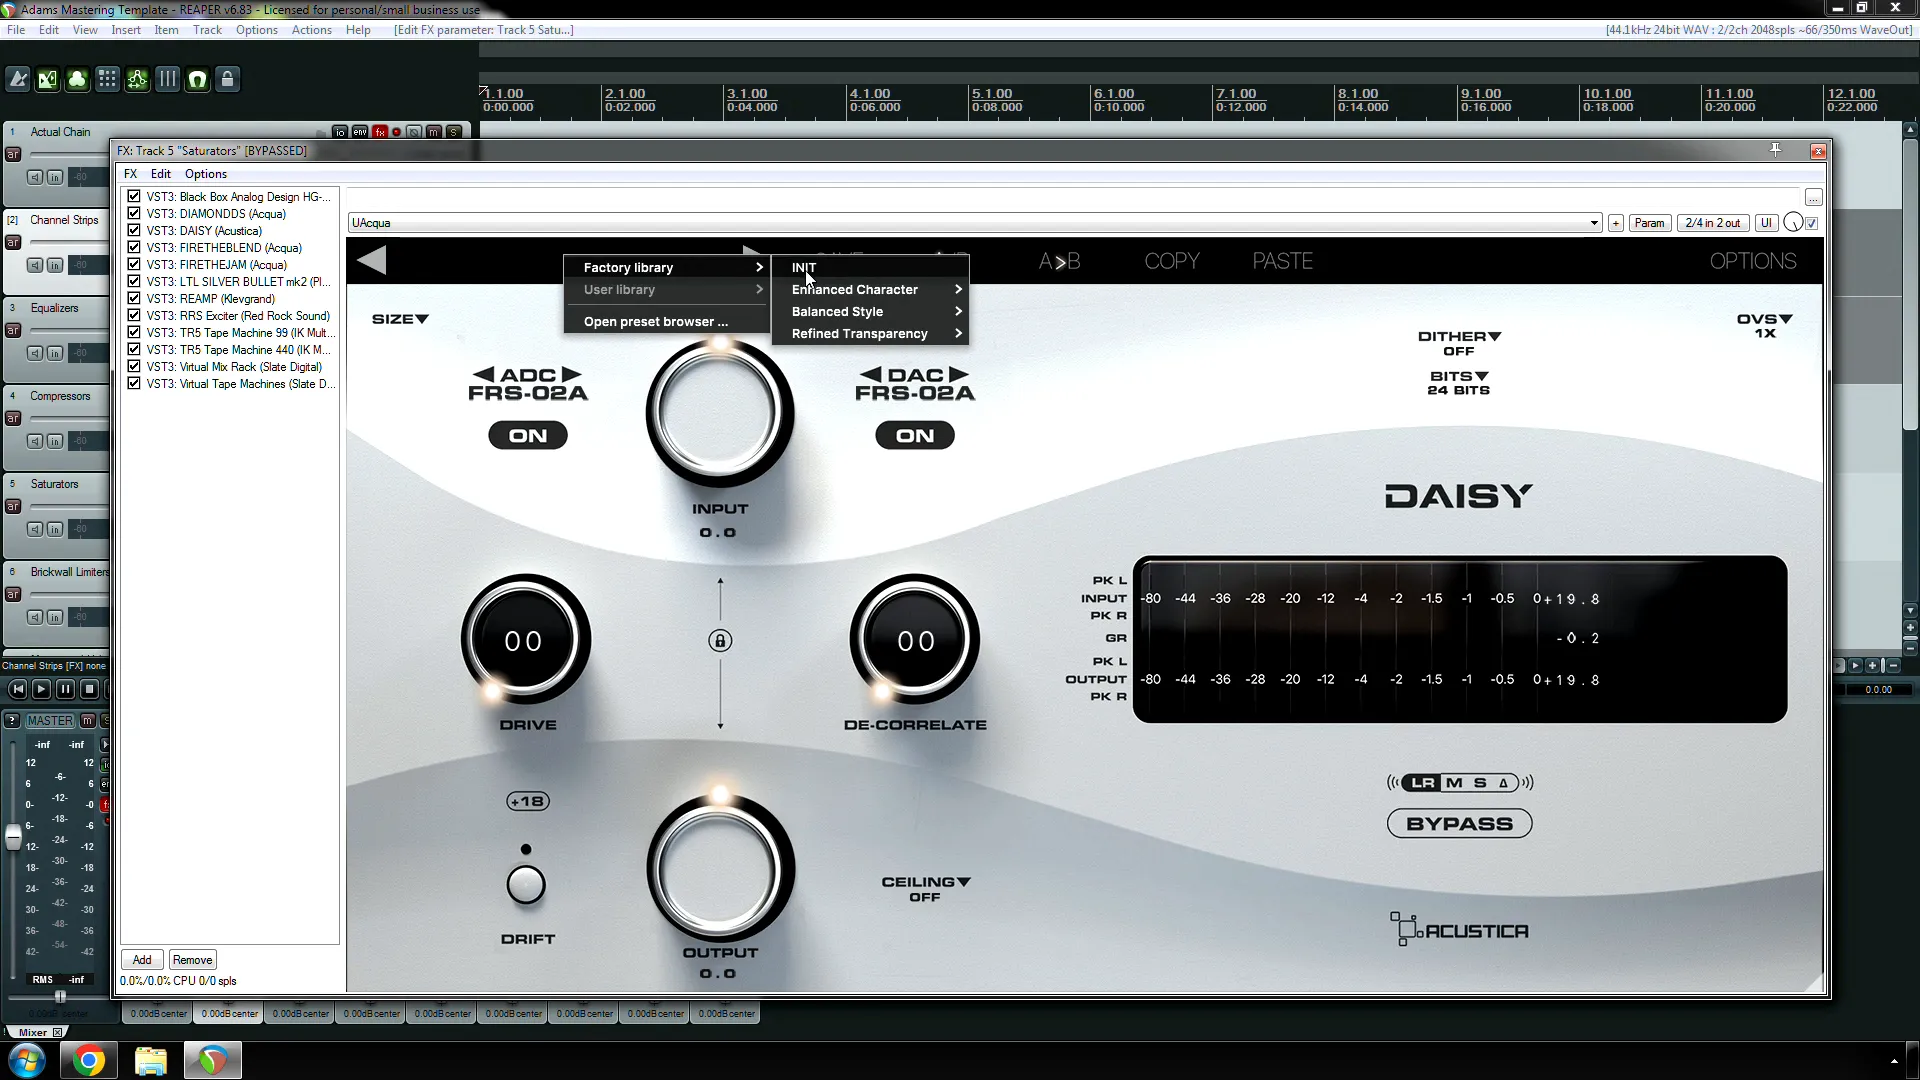This screenshot has width=1920, height=1080.
Task: Toggle envelope points move with items icon
Action: coord(138,79)
